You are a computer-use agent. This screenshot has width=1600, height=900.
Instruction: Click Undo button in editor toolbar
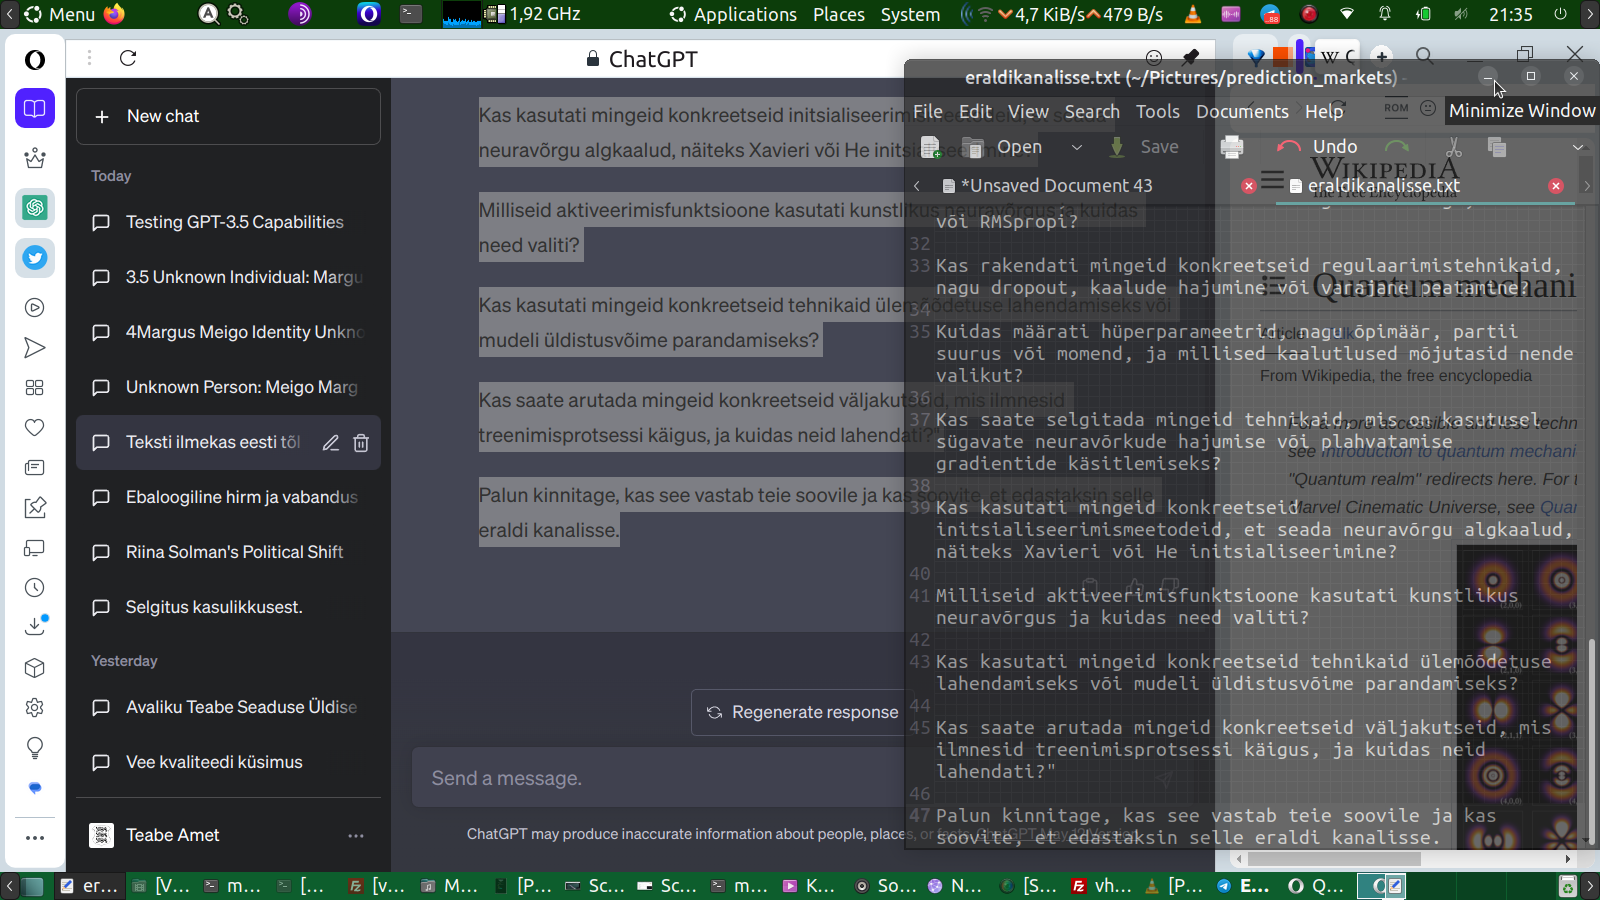pyautogui.click(x=1317, y=147)
